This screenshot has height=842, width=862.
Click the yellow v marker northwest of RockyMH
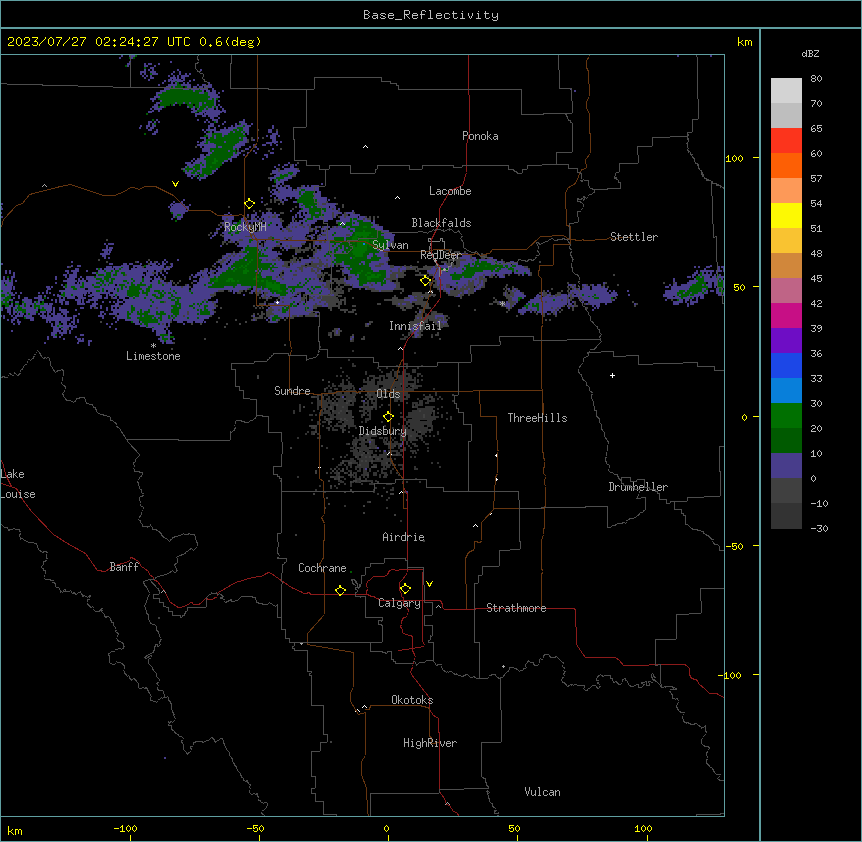[175, 184]
